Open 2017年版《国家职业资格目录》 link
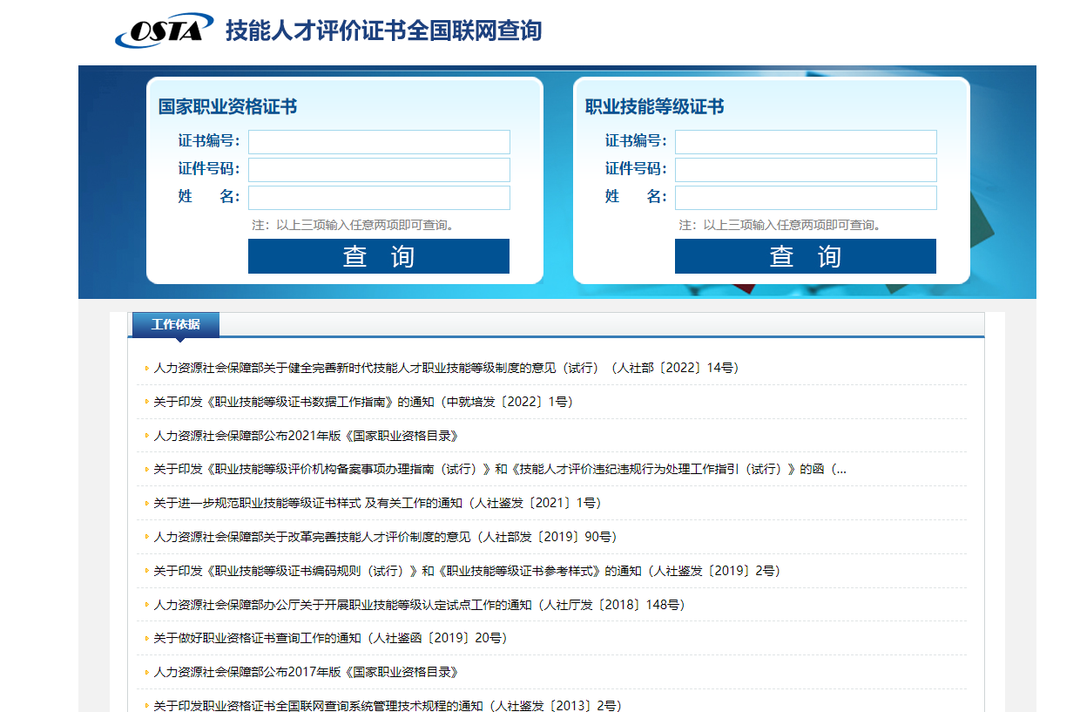Image resolution: width=1080 pixels, height=712 pixels. [x=306, y=671]
